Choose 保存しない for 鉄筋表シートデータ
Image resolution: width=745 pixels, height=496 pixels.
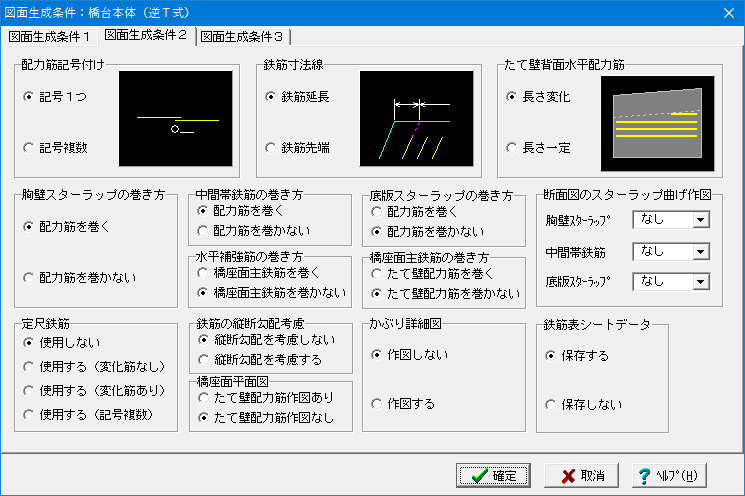pyautogui.click(x=583, y=405)
